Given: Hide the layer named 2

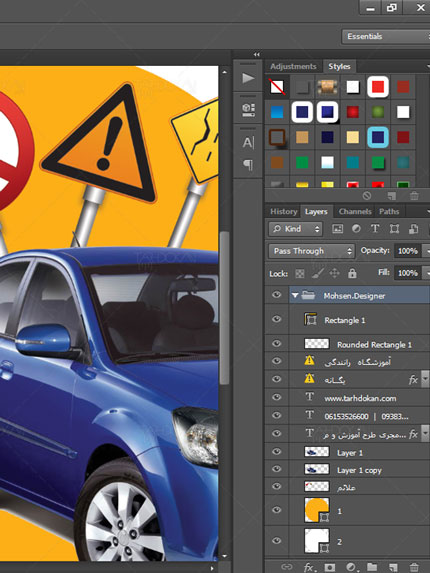Looking at the screenshot, I should [277, 540].
